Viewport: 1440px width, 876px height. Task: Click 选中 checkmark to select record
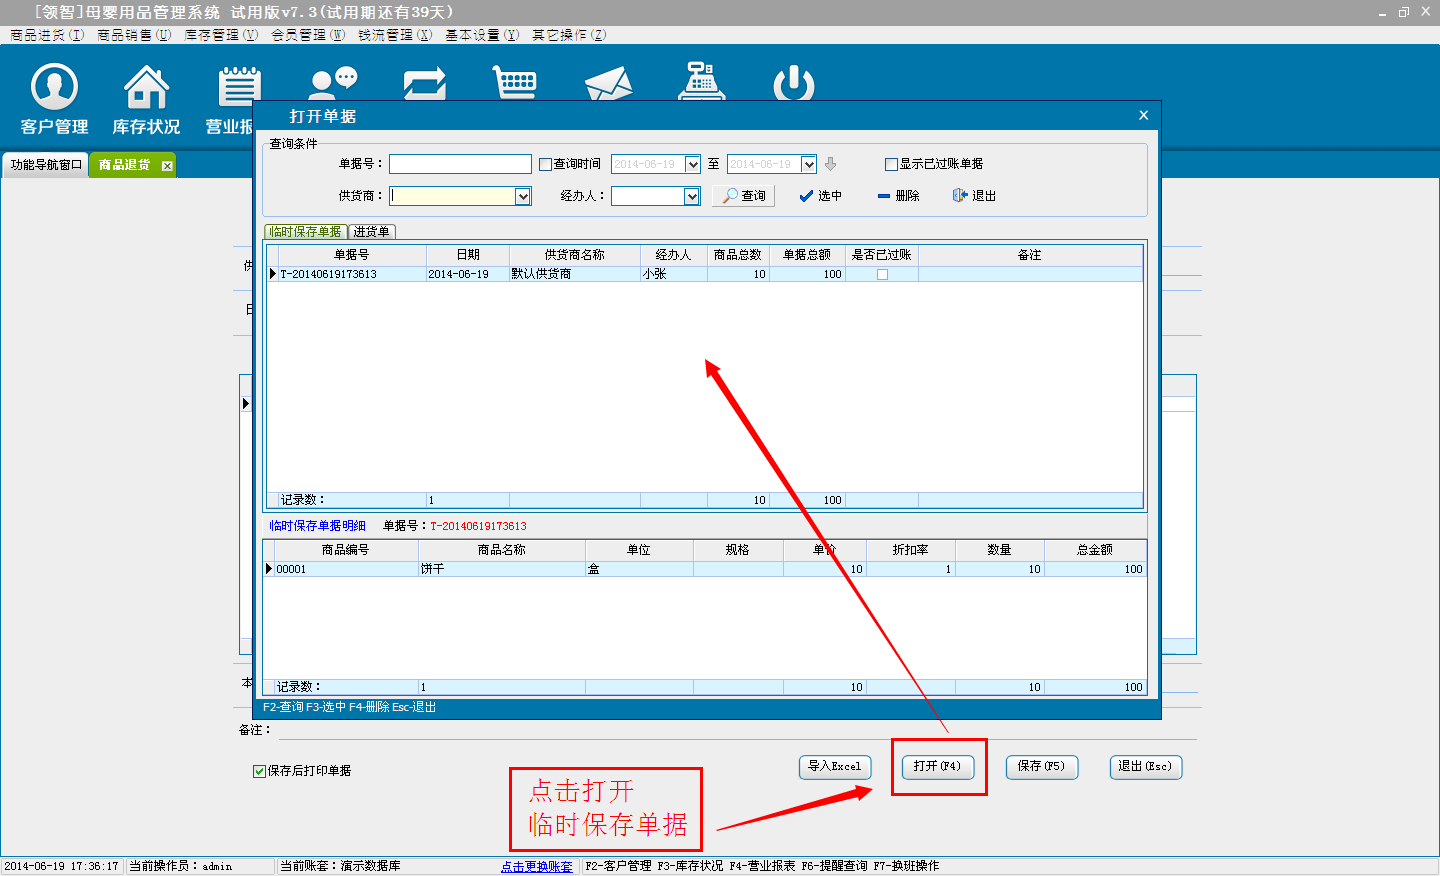point(820,196)
